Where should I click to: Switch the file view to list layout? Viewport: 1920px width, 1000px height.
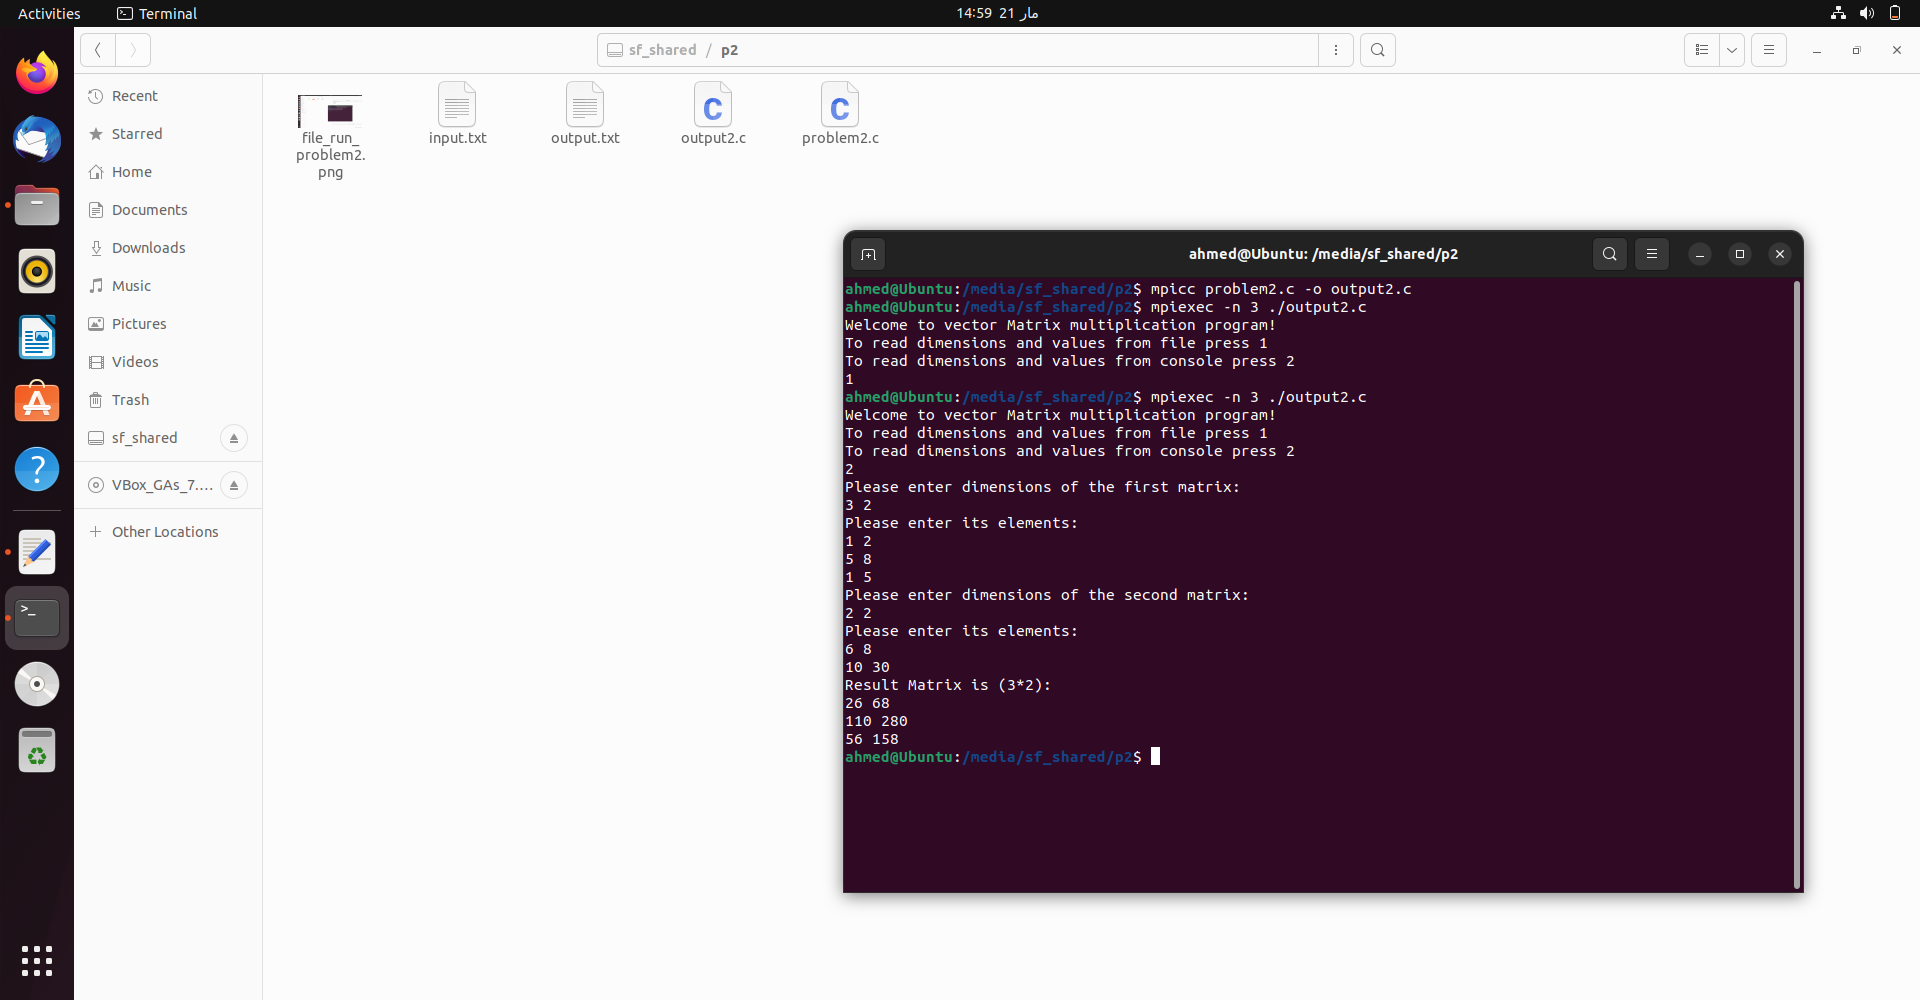tap(1703, 50)
